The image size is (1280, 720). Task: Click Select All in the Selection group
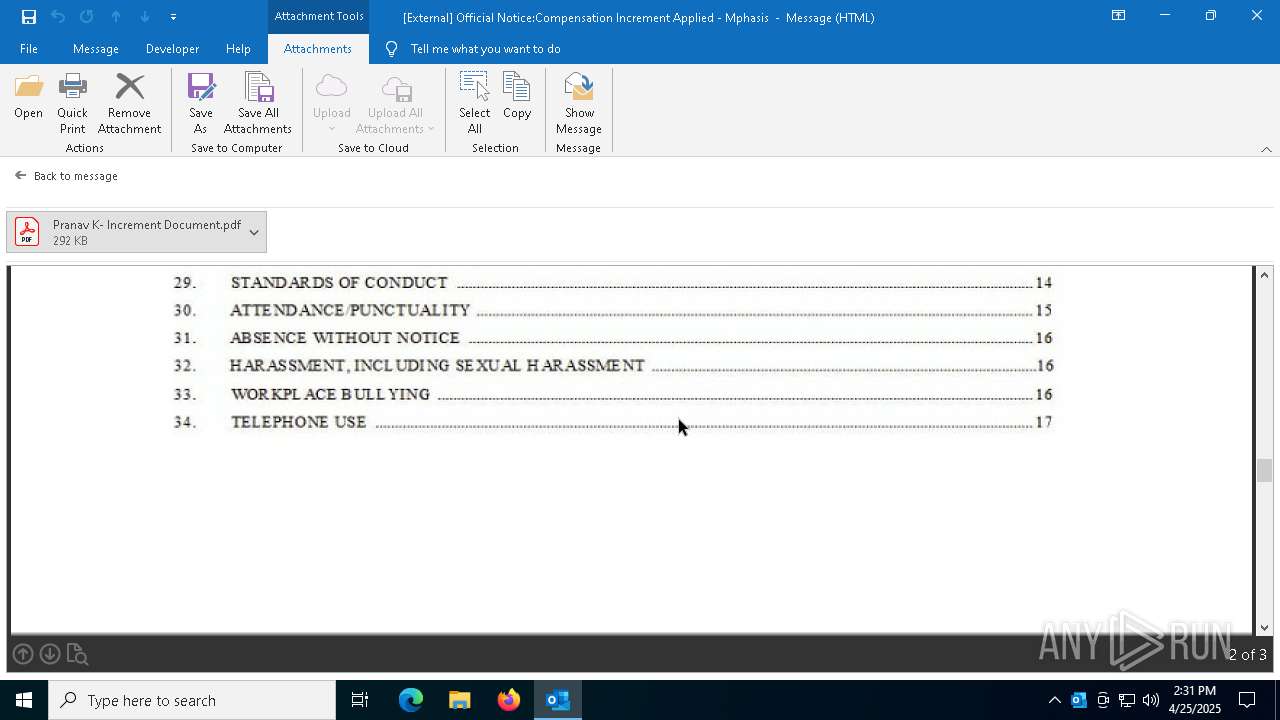click(475, 103)
